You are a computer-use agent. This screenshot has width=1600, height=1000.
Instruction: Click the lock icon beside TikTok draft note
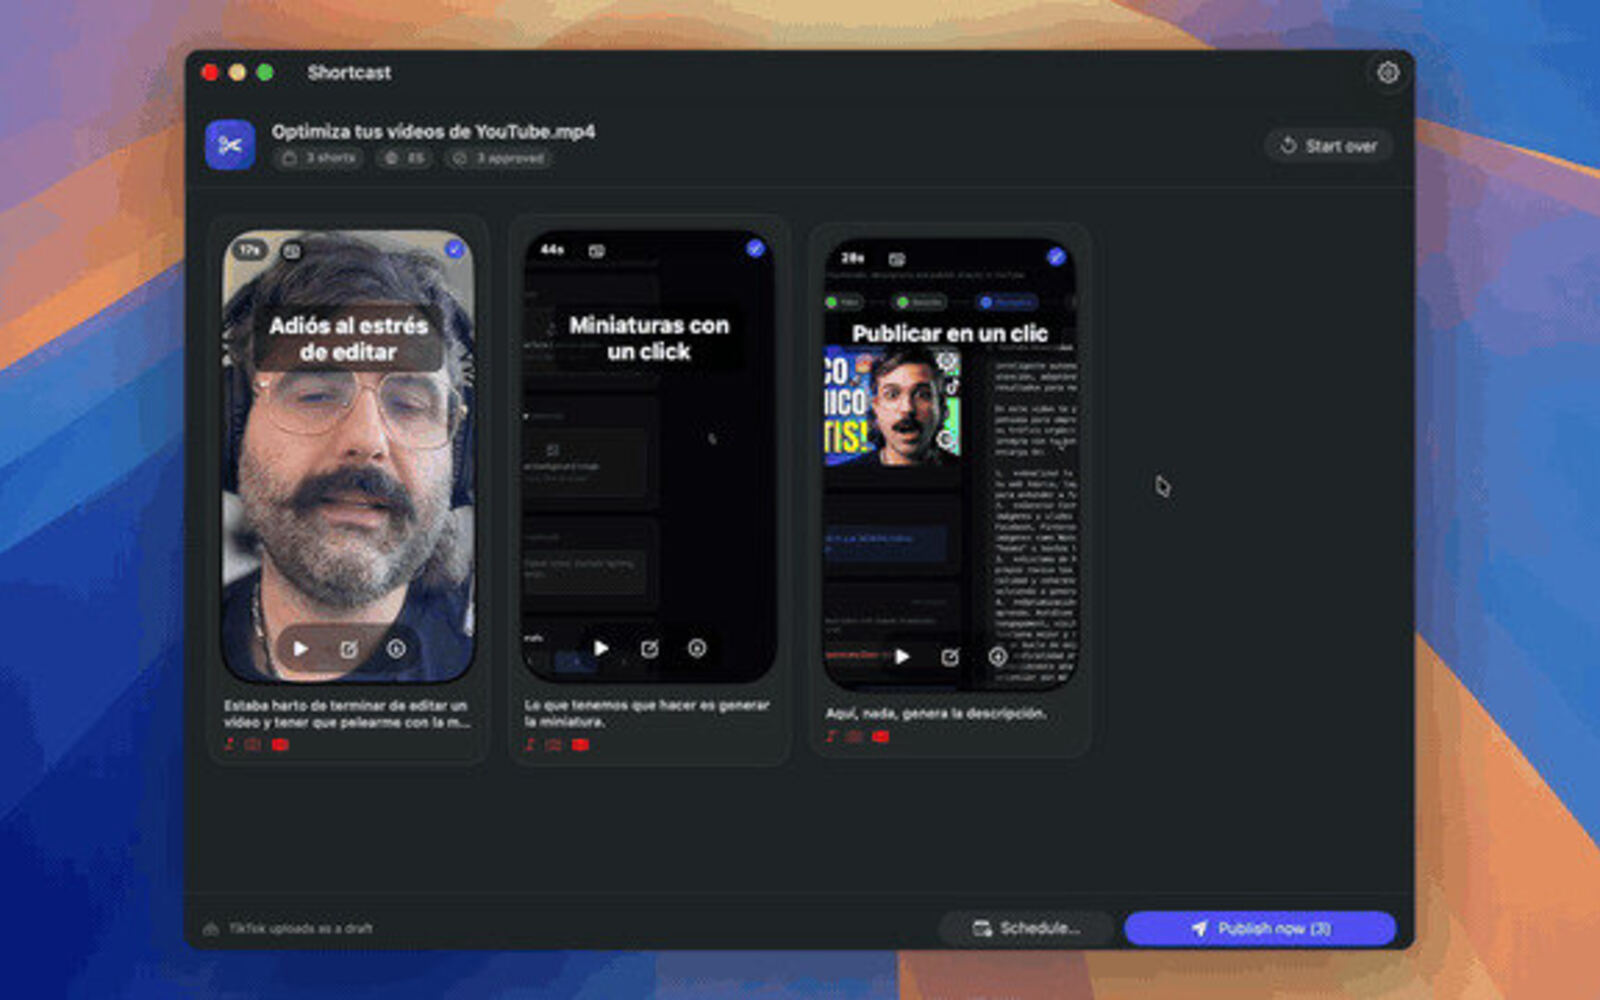pos(211,928)
